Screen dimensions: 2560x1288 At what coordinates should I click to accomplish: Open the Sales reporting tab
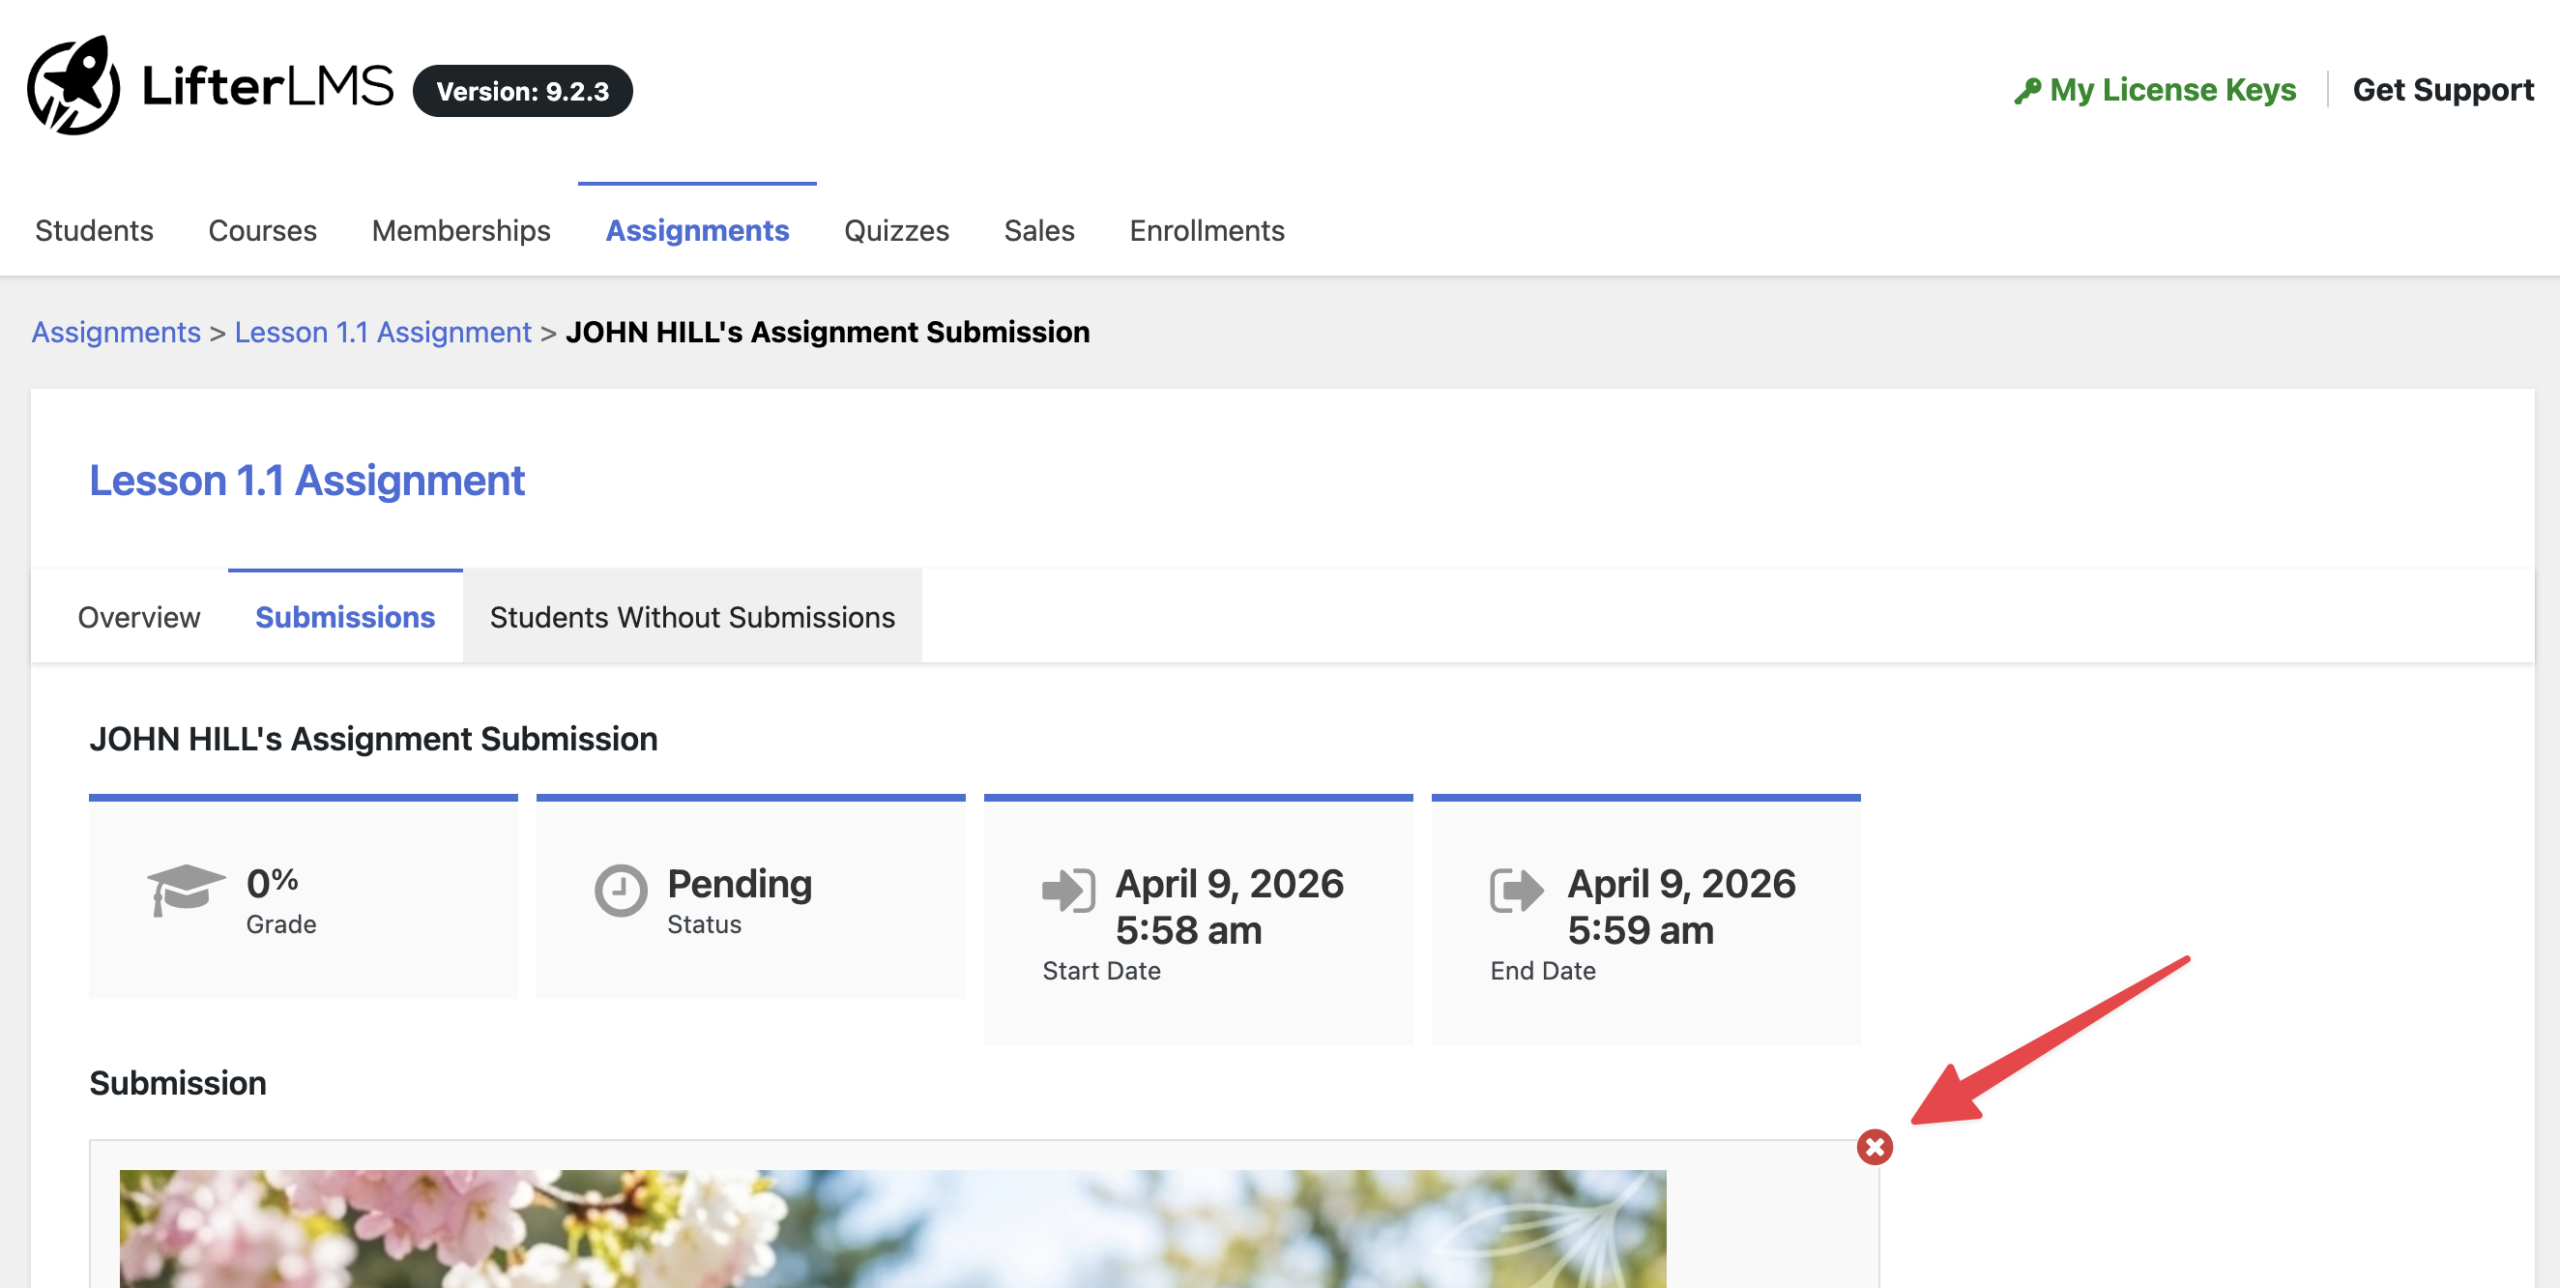(x=1039, y=231)
